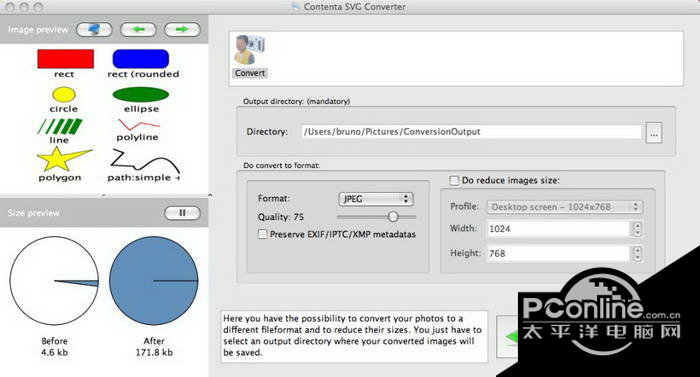The height and width of the screenshot is (377, 700).
Task: Enable Do reduce images size checkbox
Action: pos(454,180)
